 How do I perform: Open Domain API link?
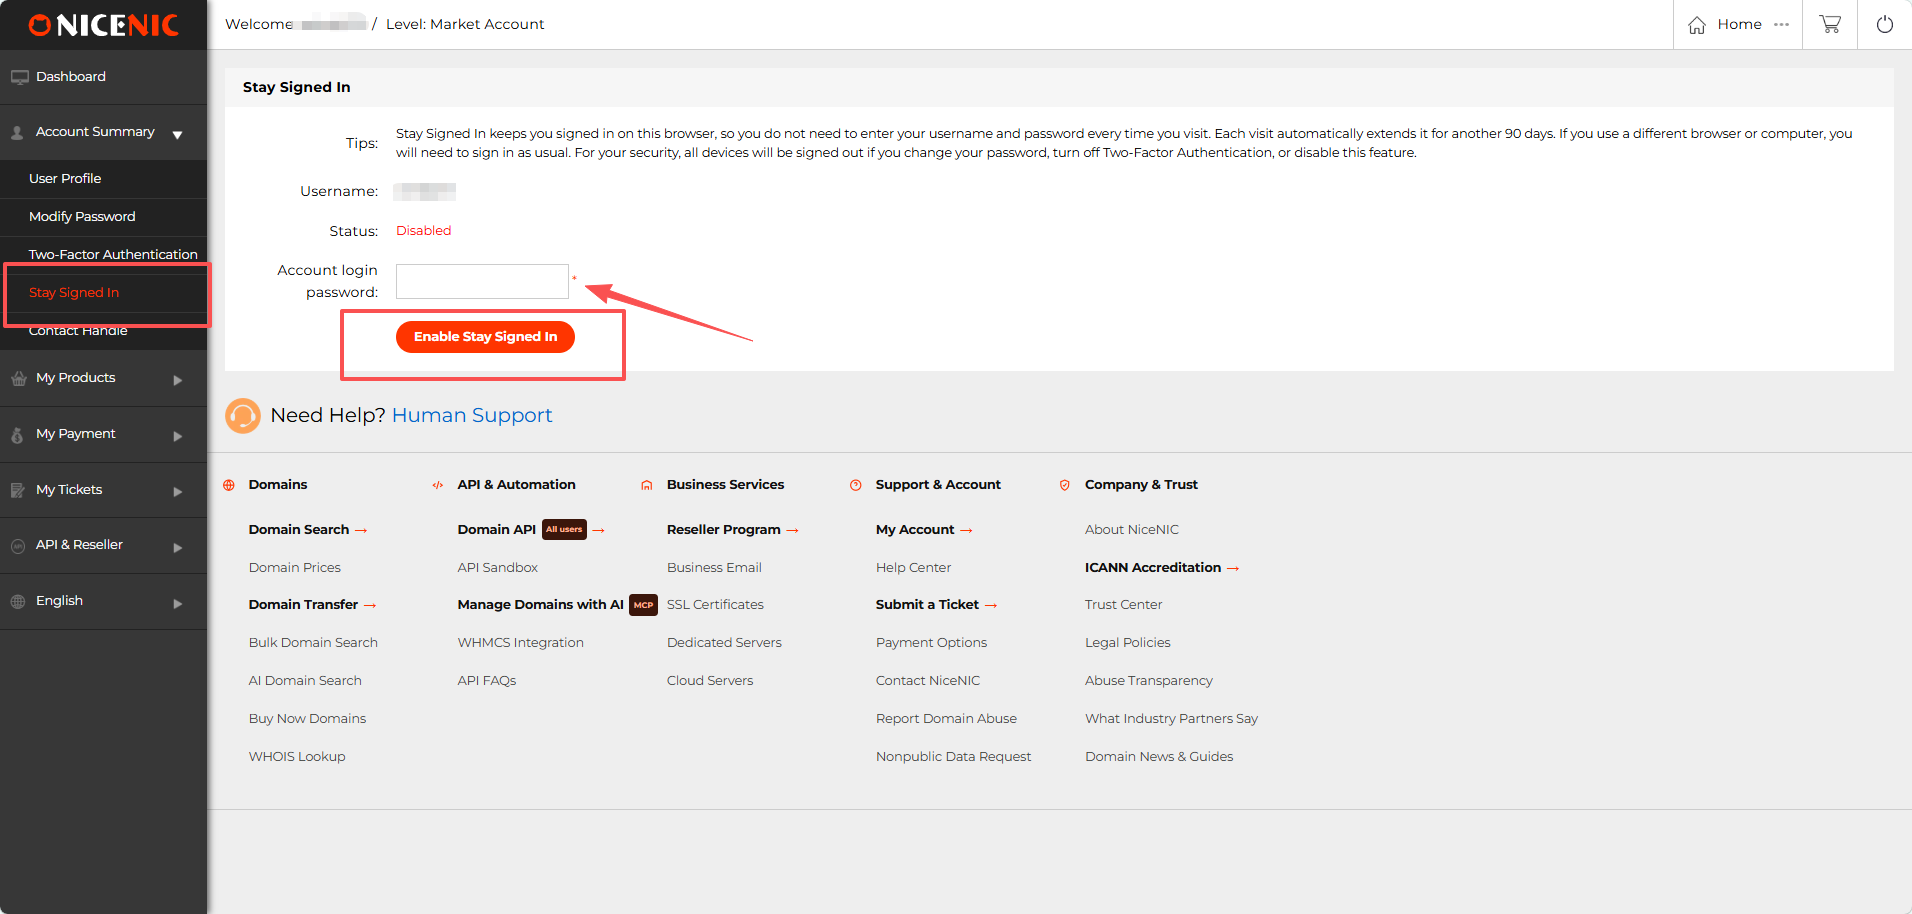coord(497,530)
